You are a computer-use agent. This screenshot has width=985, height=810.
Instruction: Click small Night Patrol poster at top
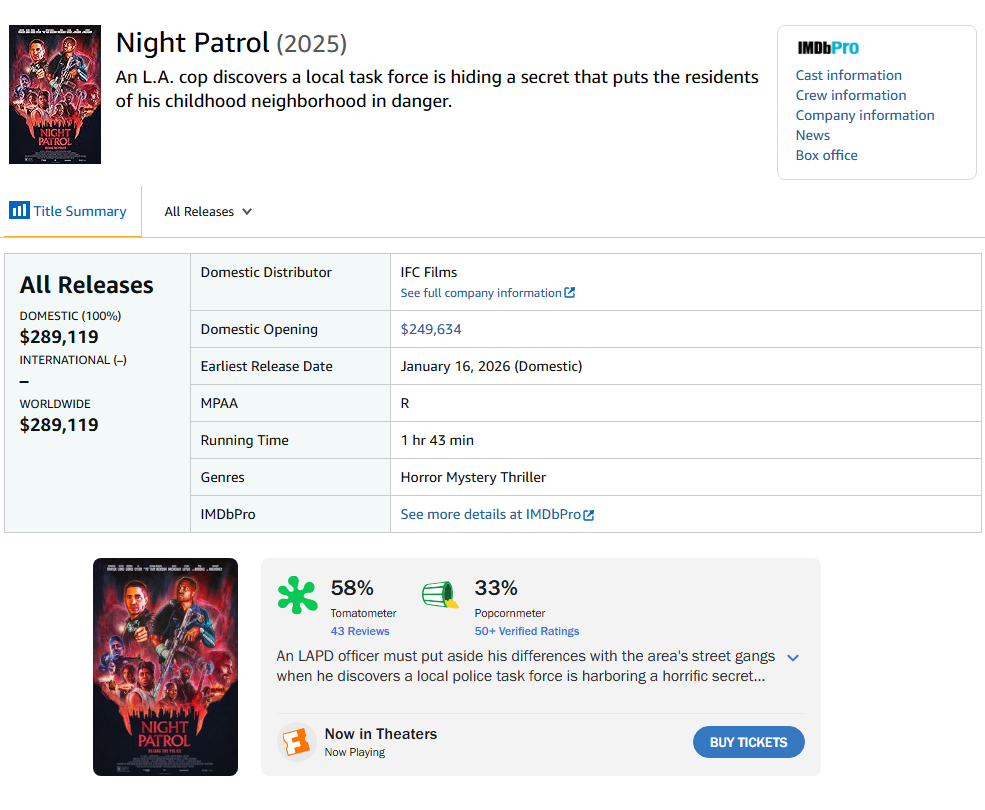pyautogui.click(x=55, y=94)
